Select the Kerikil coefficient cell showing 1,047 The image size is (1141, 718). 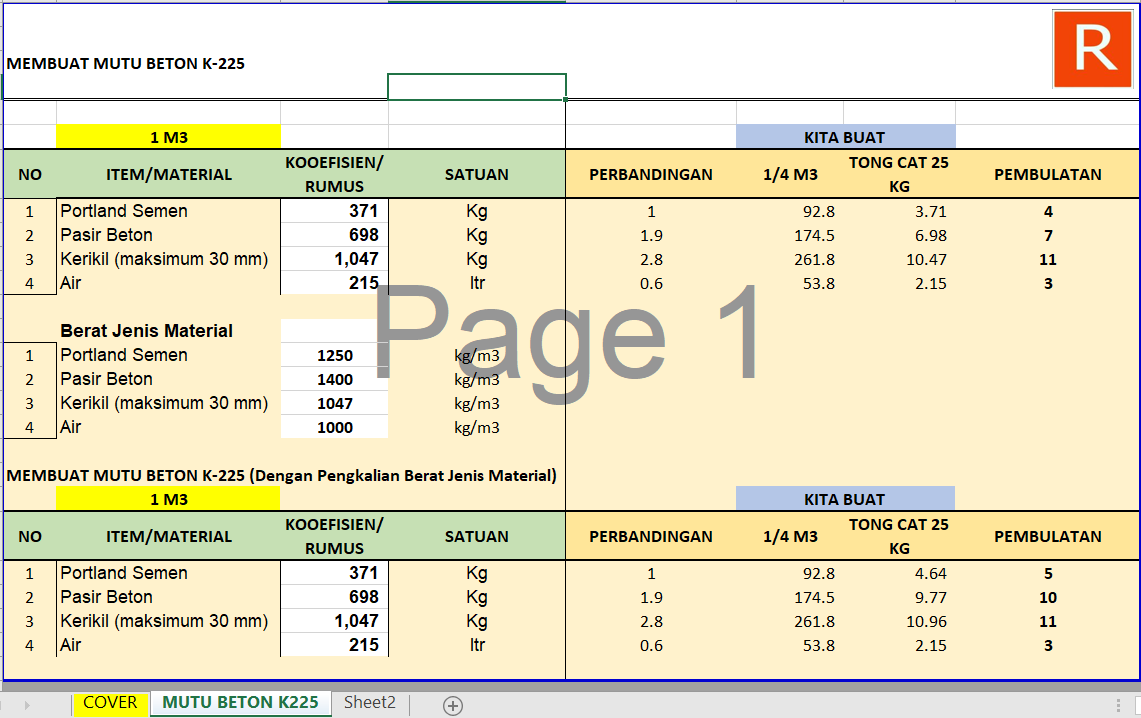pos(334,259)
